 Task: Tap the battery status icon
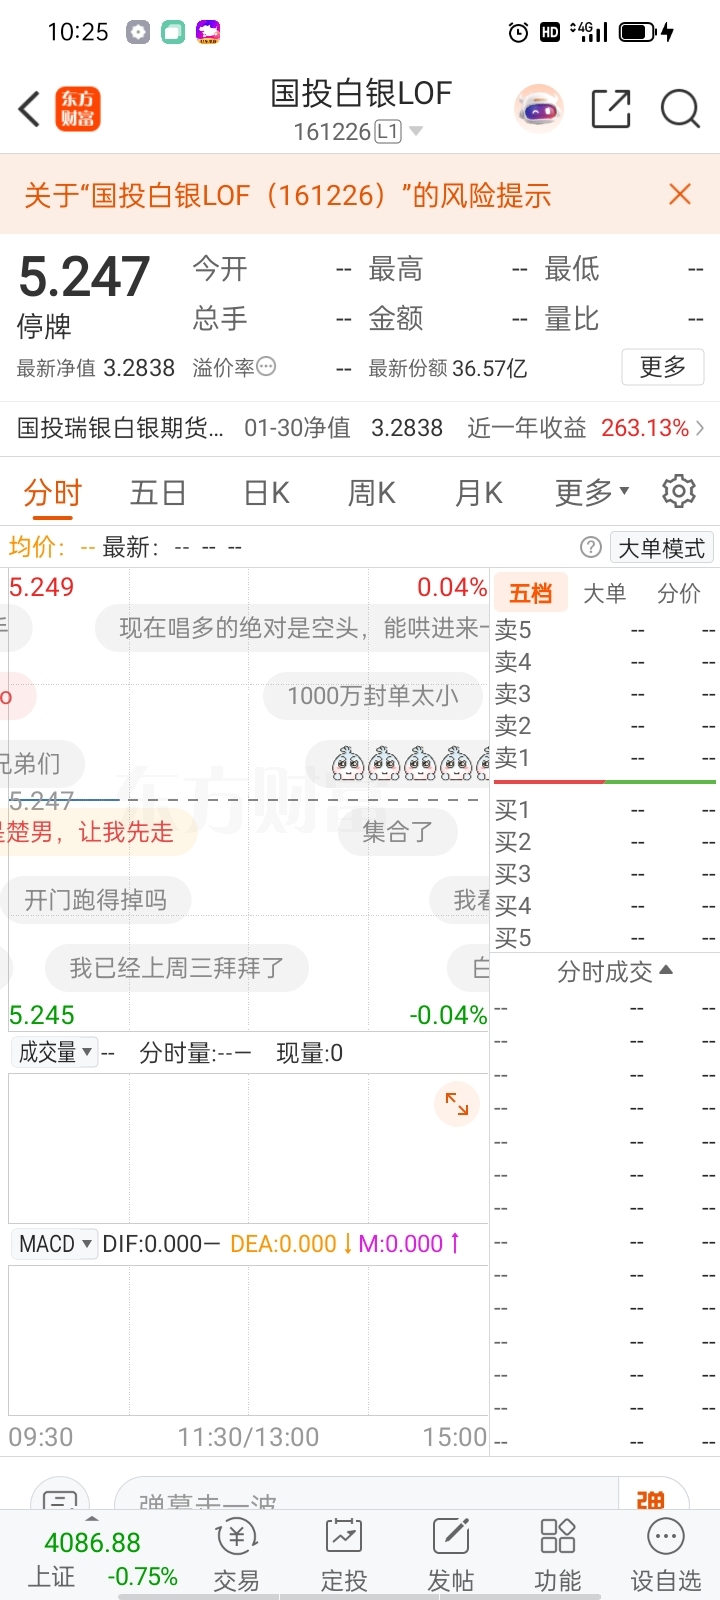tap(637, 32)
